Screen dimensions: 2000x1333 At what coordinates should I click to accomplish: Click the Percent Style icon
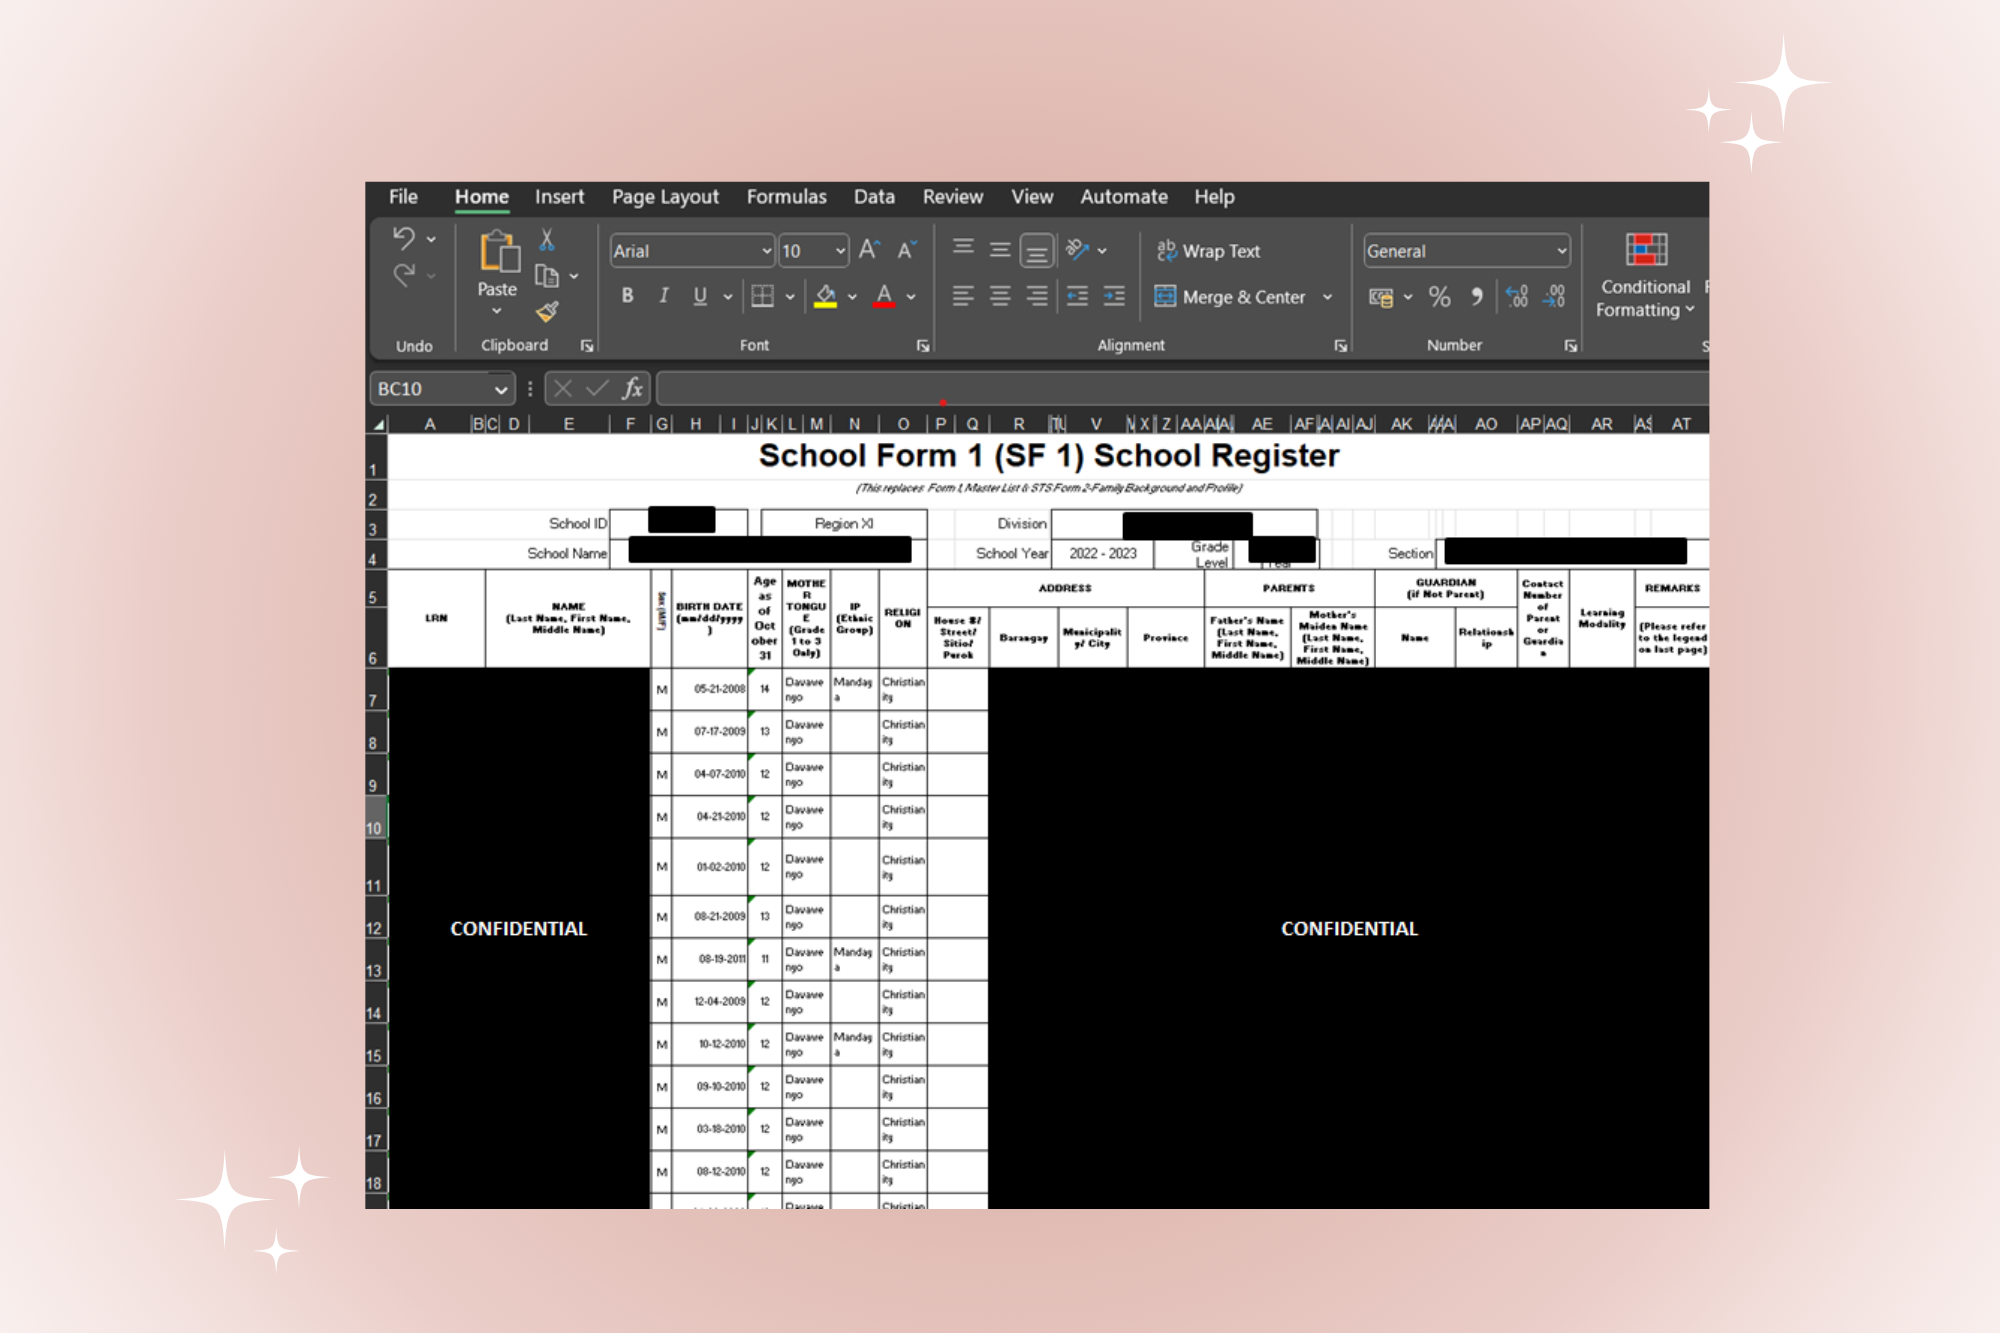1439,297
